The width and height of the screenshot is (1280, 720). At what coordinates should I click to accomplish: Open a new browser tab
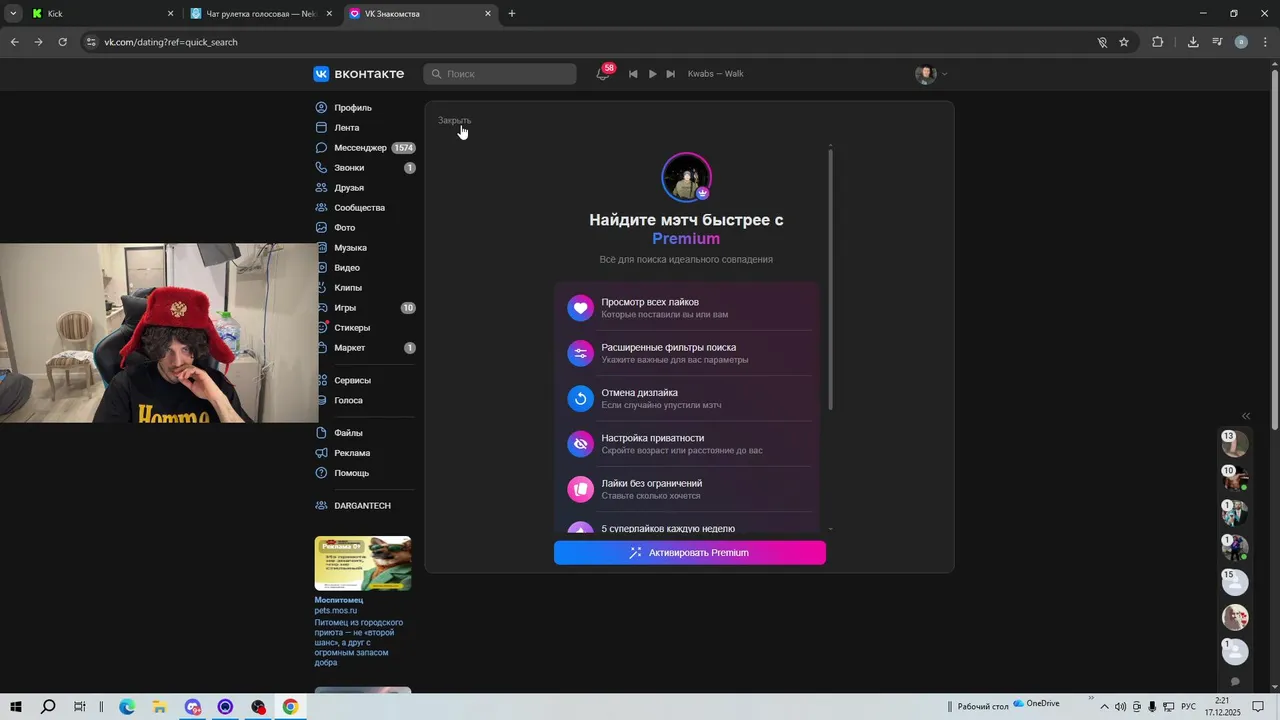point(512,14)
